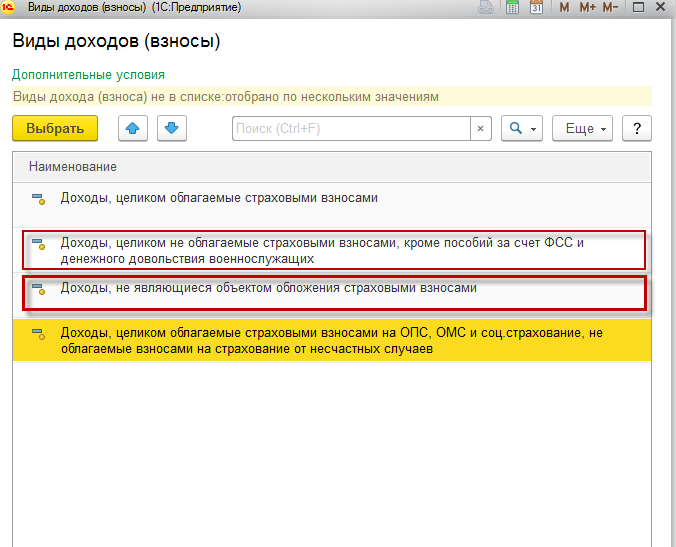Select row Доходы, не являющиеся объектом обложения
Viewport: 676px width, 547px height.
334,294
